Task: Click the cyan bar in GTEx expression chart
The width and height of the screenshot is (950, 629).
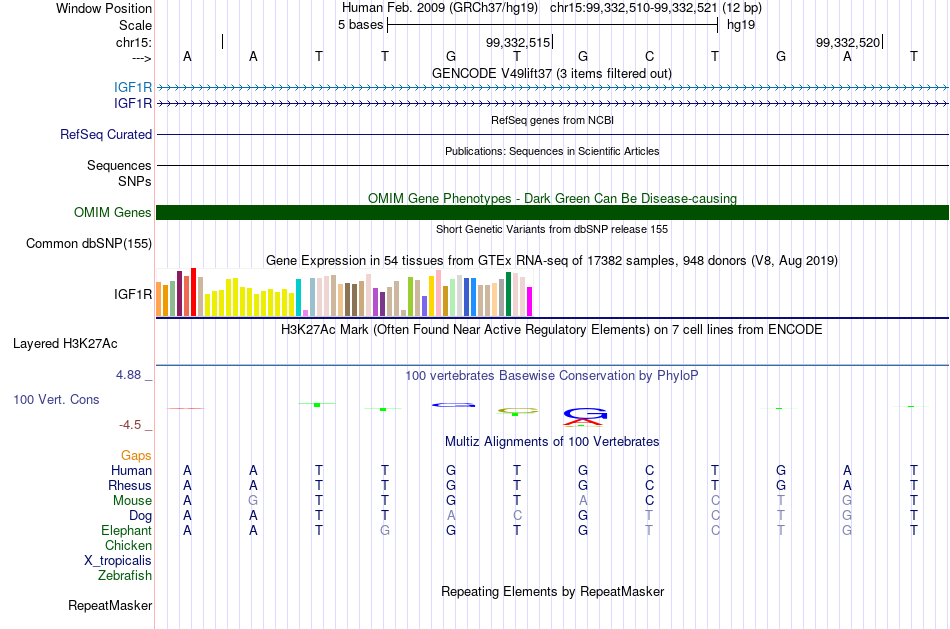Action: [298, 298]
